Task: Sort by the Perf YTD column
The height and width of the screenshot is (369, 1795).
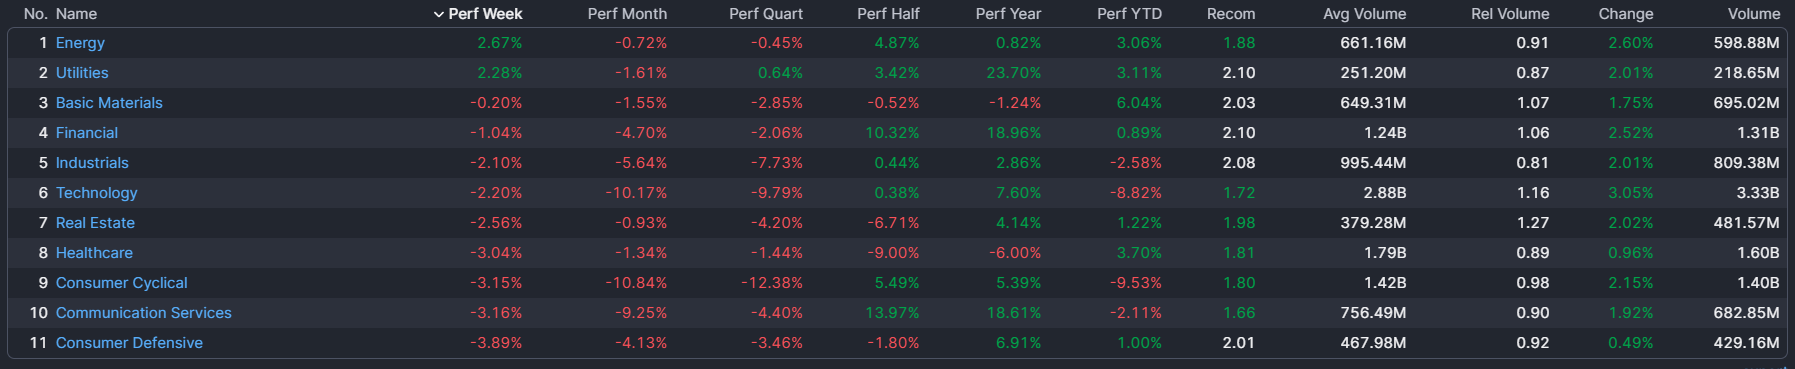Action: tap(1129, 14)
